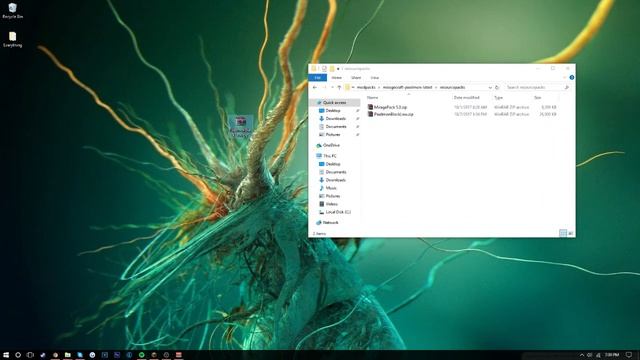Switch to large icons view in status bar
640x360 pixels.
pyautogui.click(x=571, y=233)
